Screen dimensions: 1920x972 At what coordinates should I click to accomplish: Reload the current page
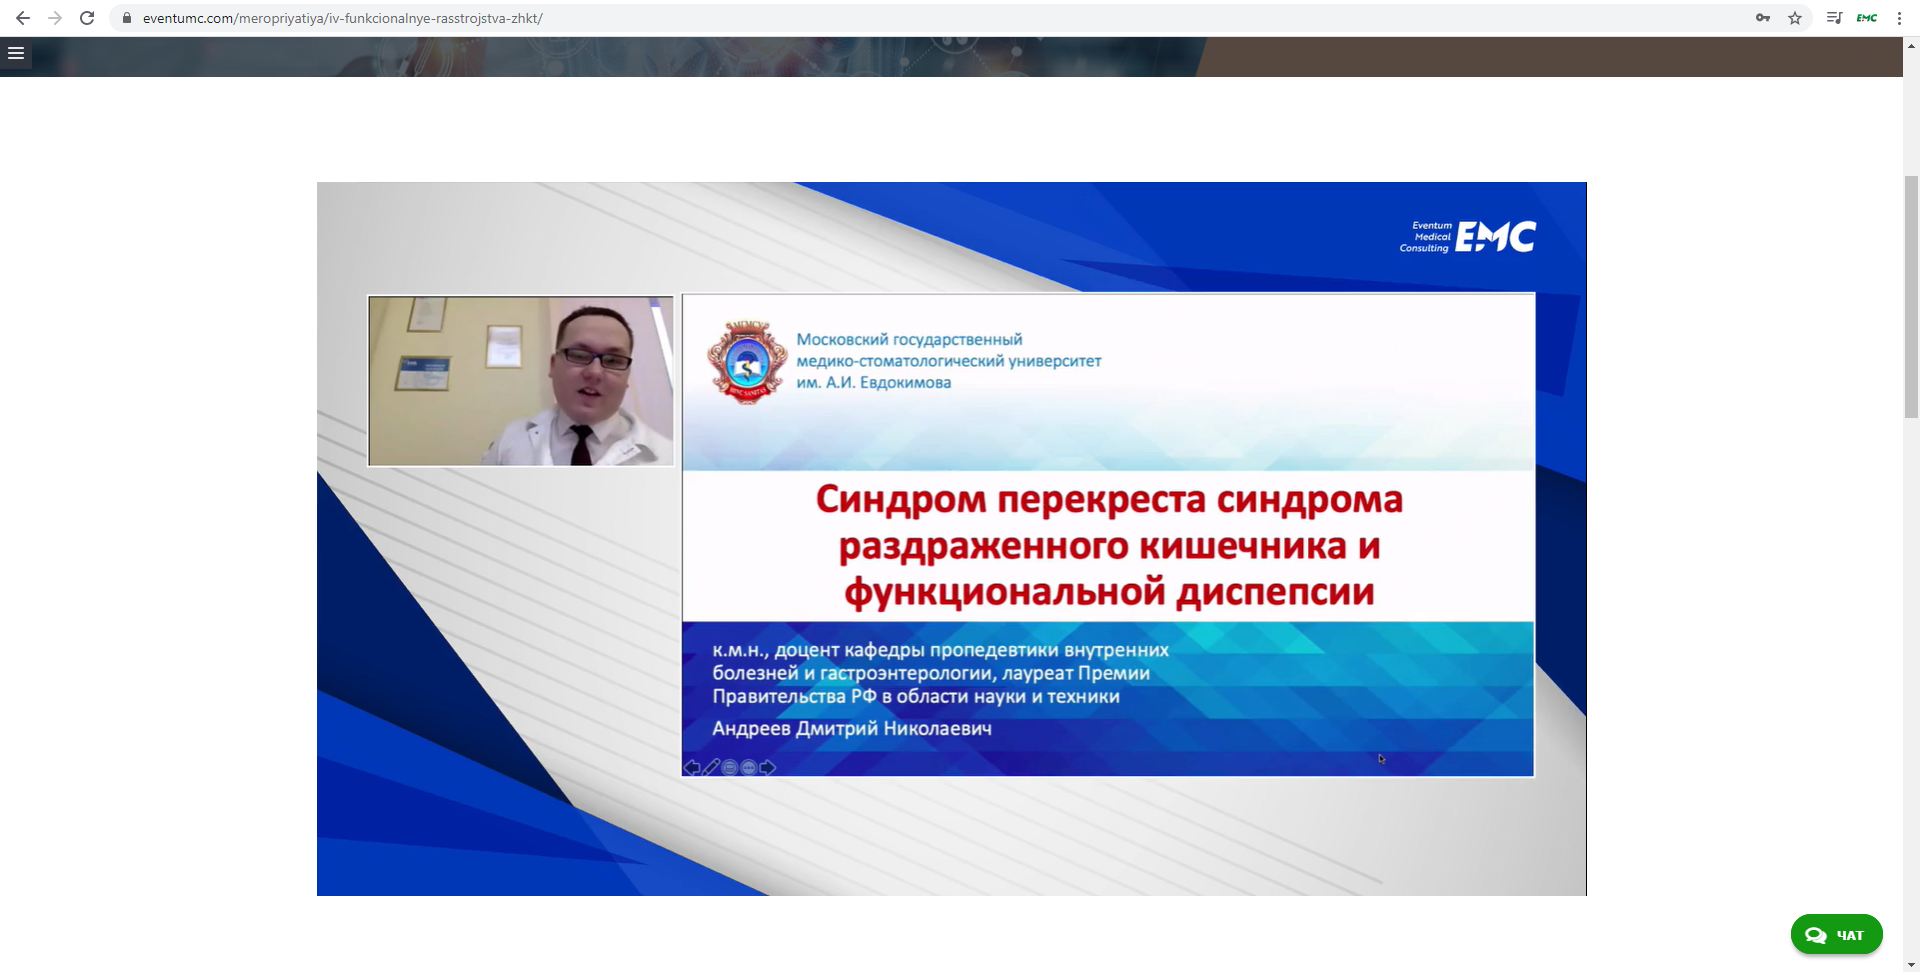87,18
